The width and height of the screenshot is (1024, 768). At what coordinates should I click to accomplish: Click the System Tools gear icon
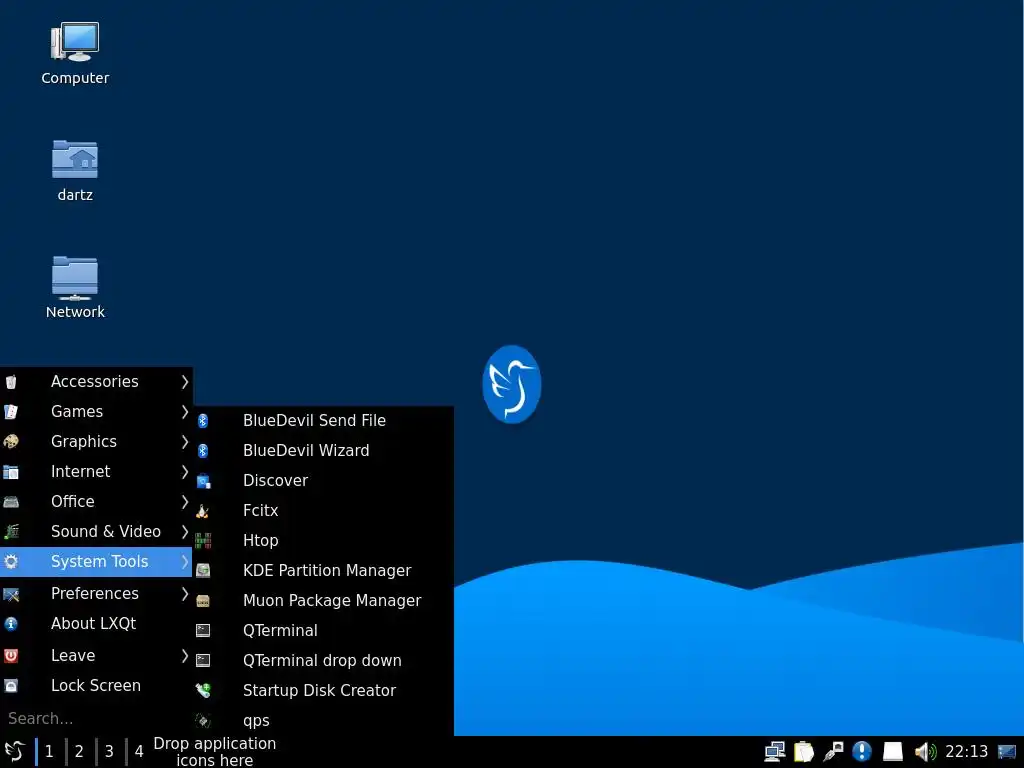click(x=11, y=562)
